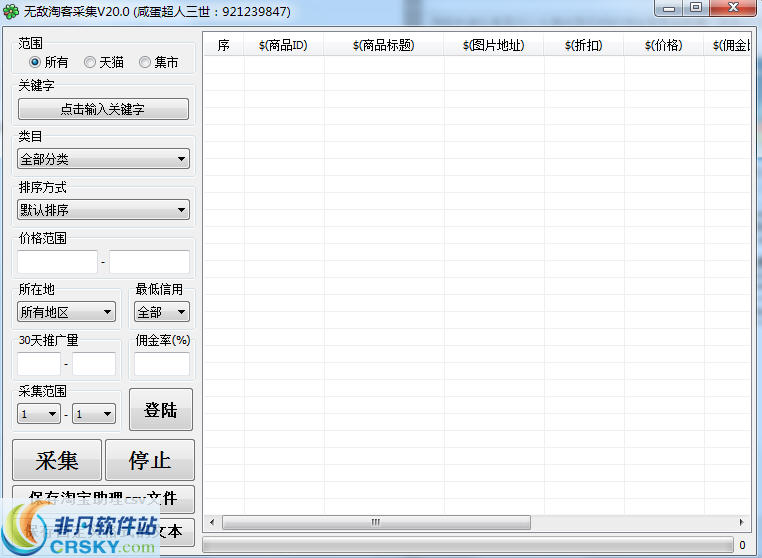Click the 佣金率(%) input field
The height and width of the screenshot is (558, 762).
pyautogui.click(x=162, y=364)
